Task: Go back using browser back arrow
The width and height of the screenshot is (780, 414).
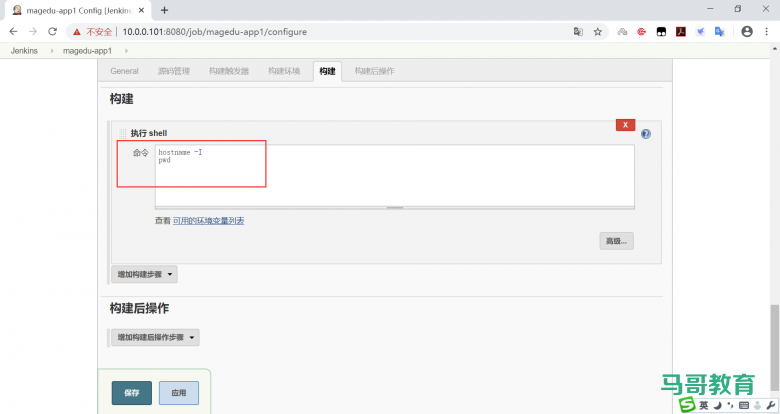Action: pyautogui.click(x=13, y=31)
